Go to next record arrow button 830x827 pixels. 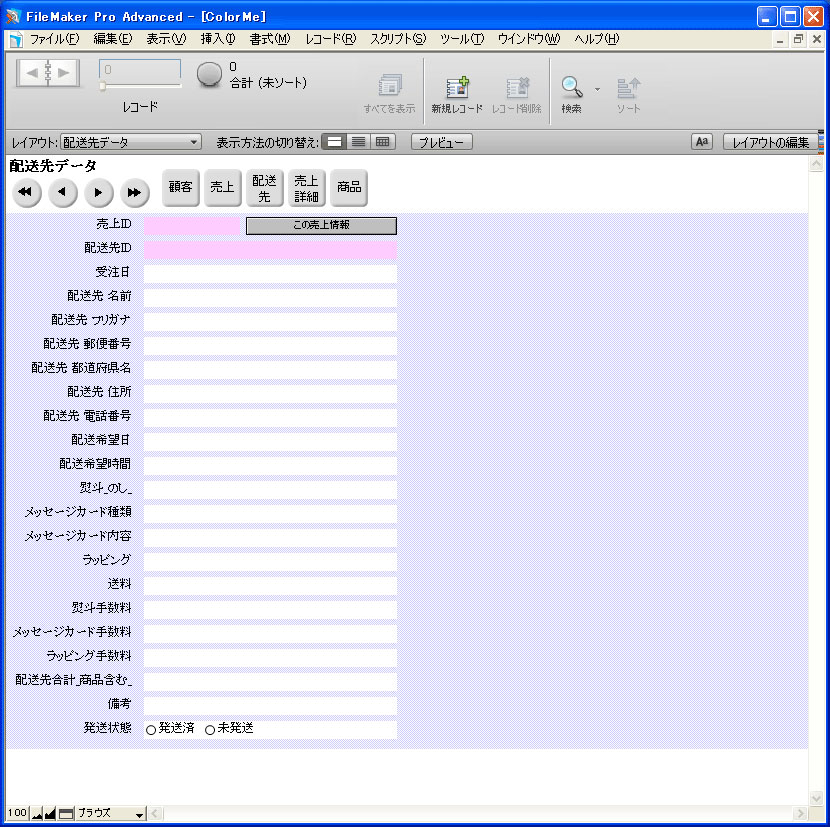point(98,192)
